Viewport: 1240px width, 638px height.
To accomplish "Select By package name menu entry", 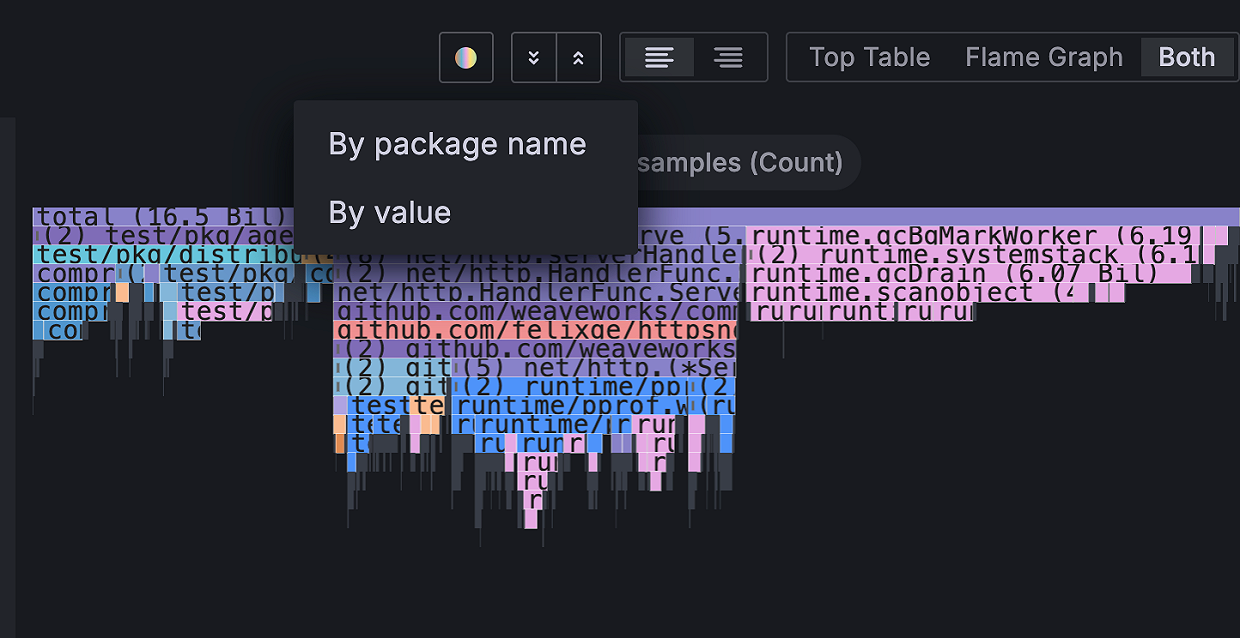I will [457, 144].
